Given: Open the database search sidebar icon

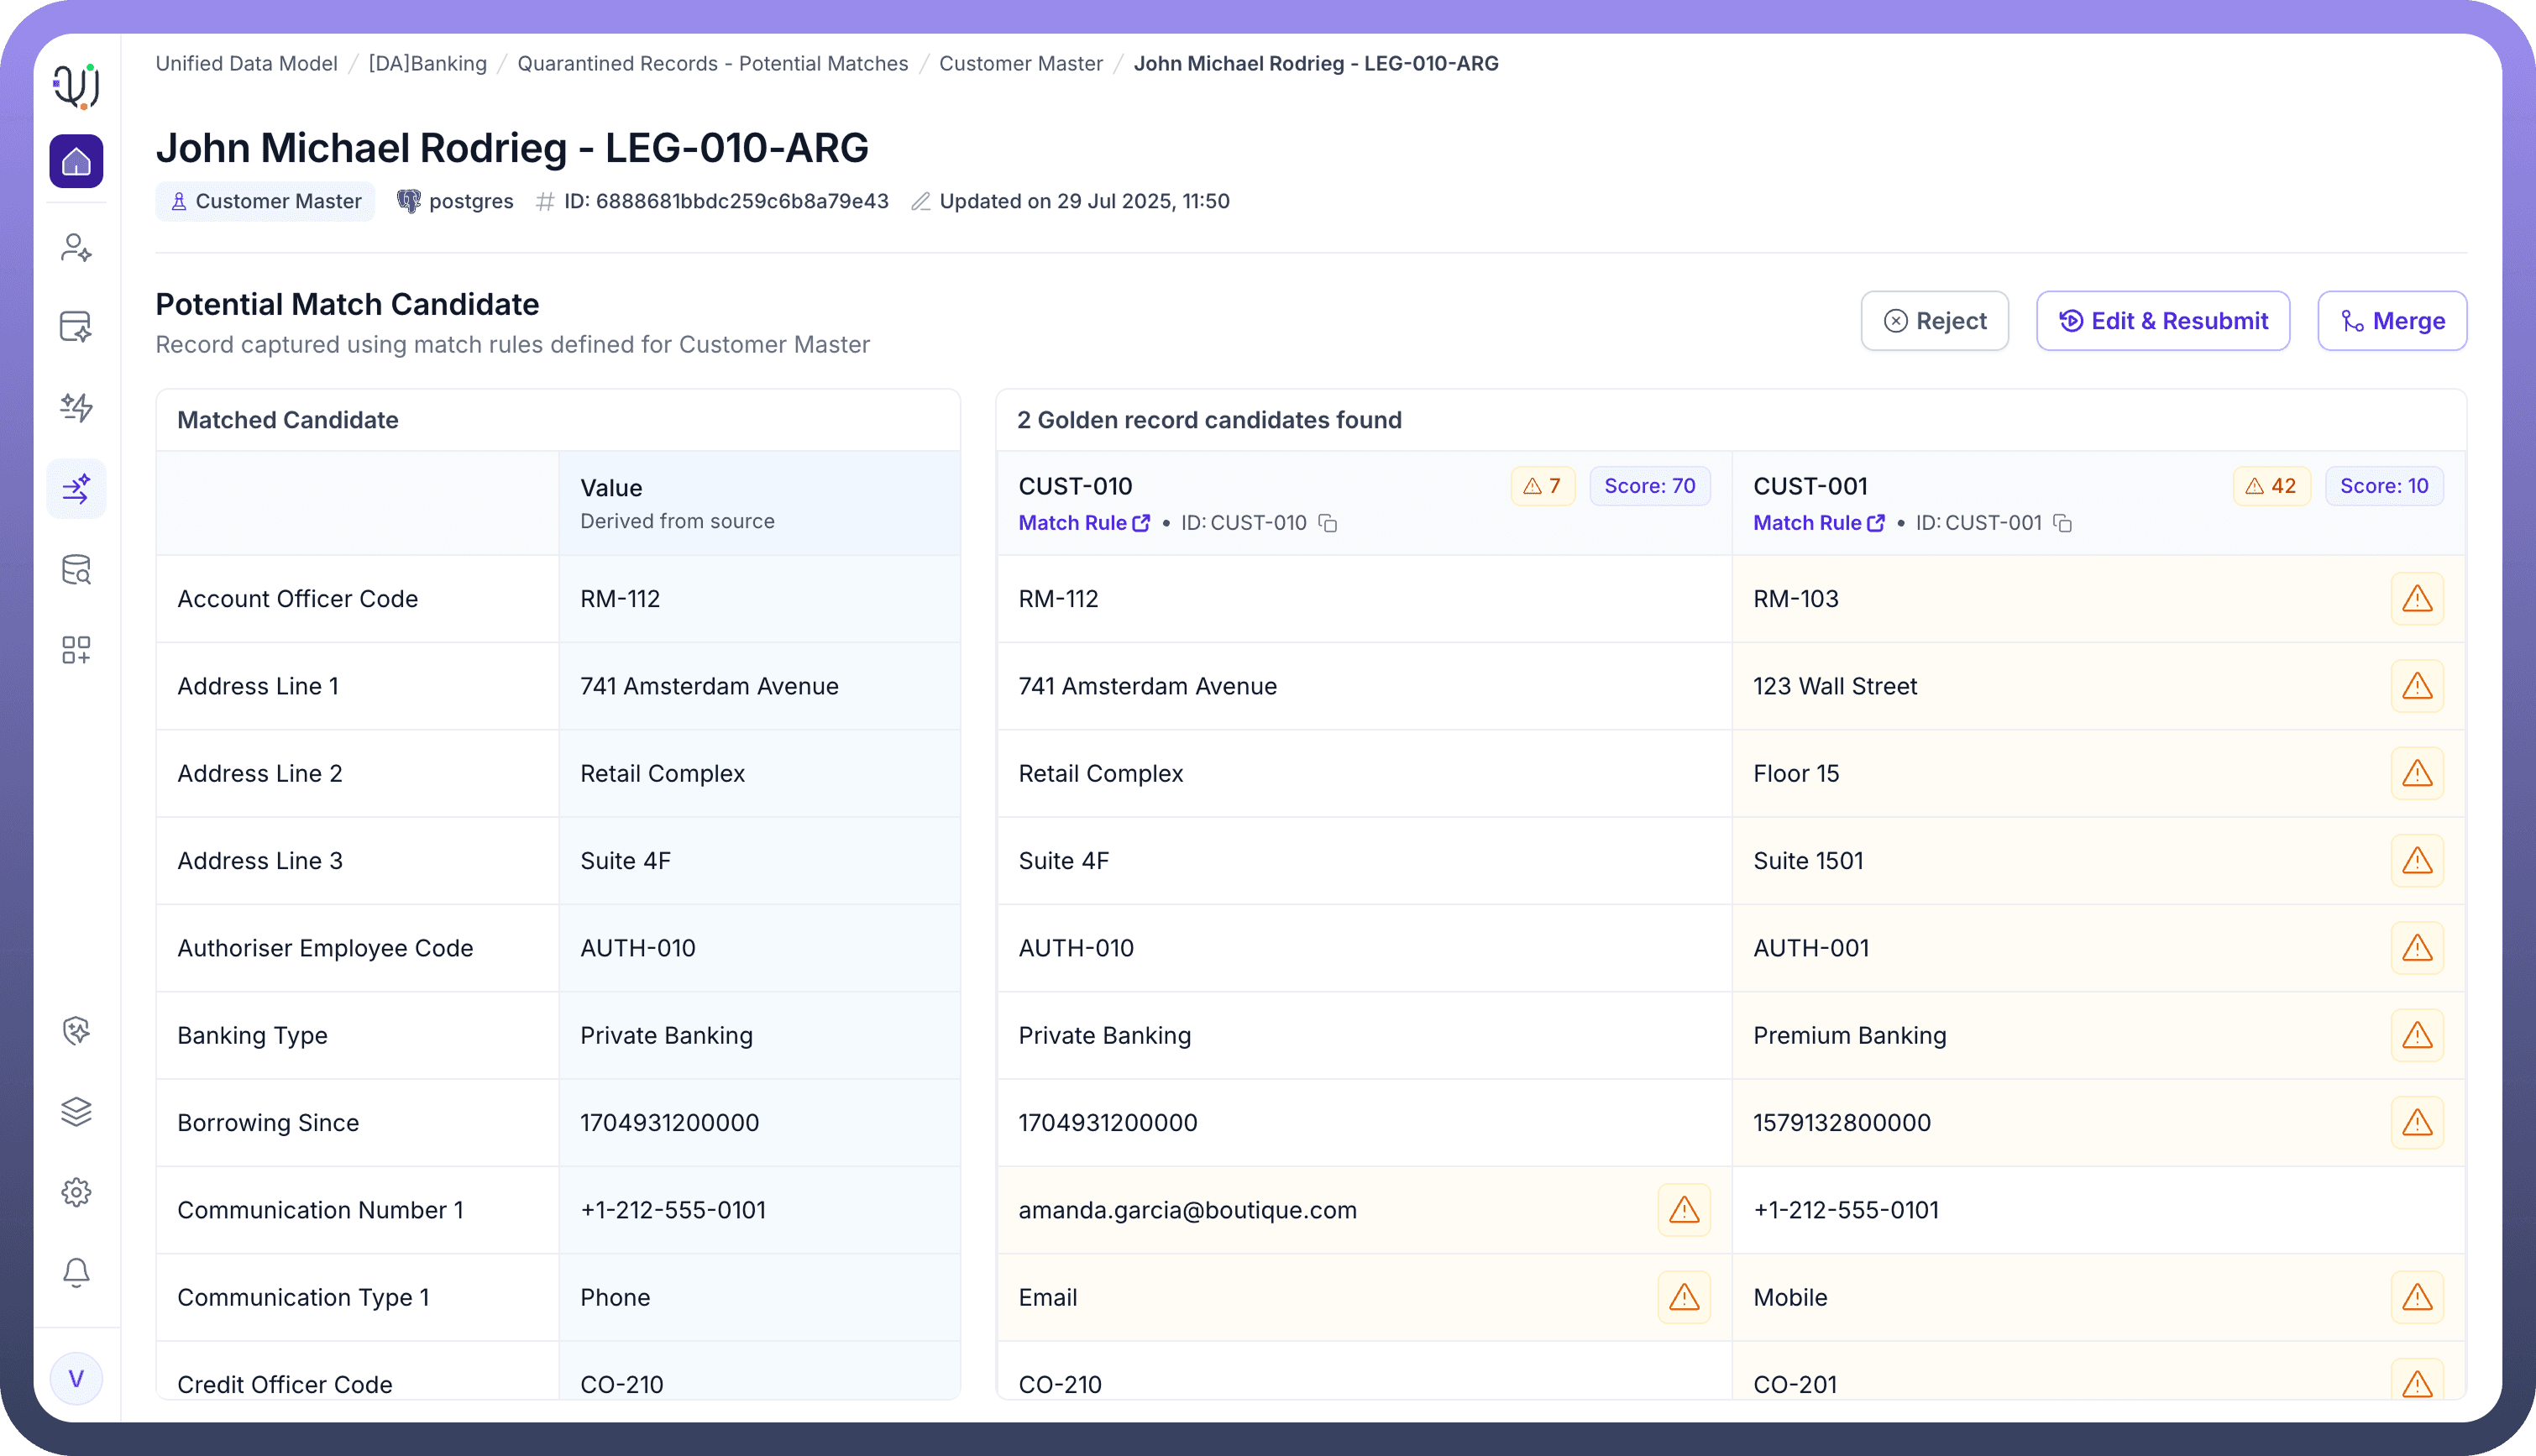Looking at the screenshot, I should (76, 570).
